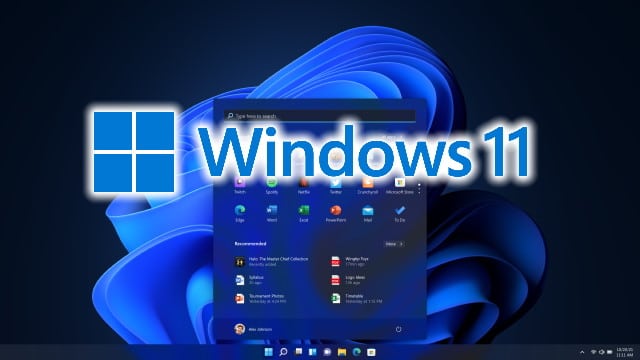Open Chat from the taskbar
Viewport: 640px width, 360px height.
(327, 352)
